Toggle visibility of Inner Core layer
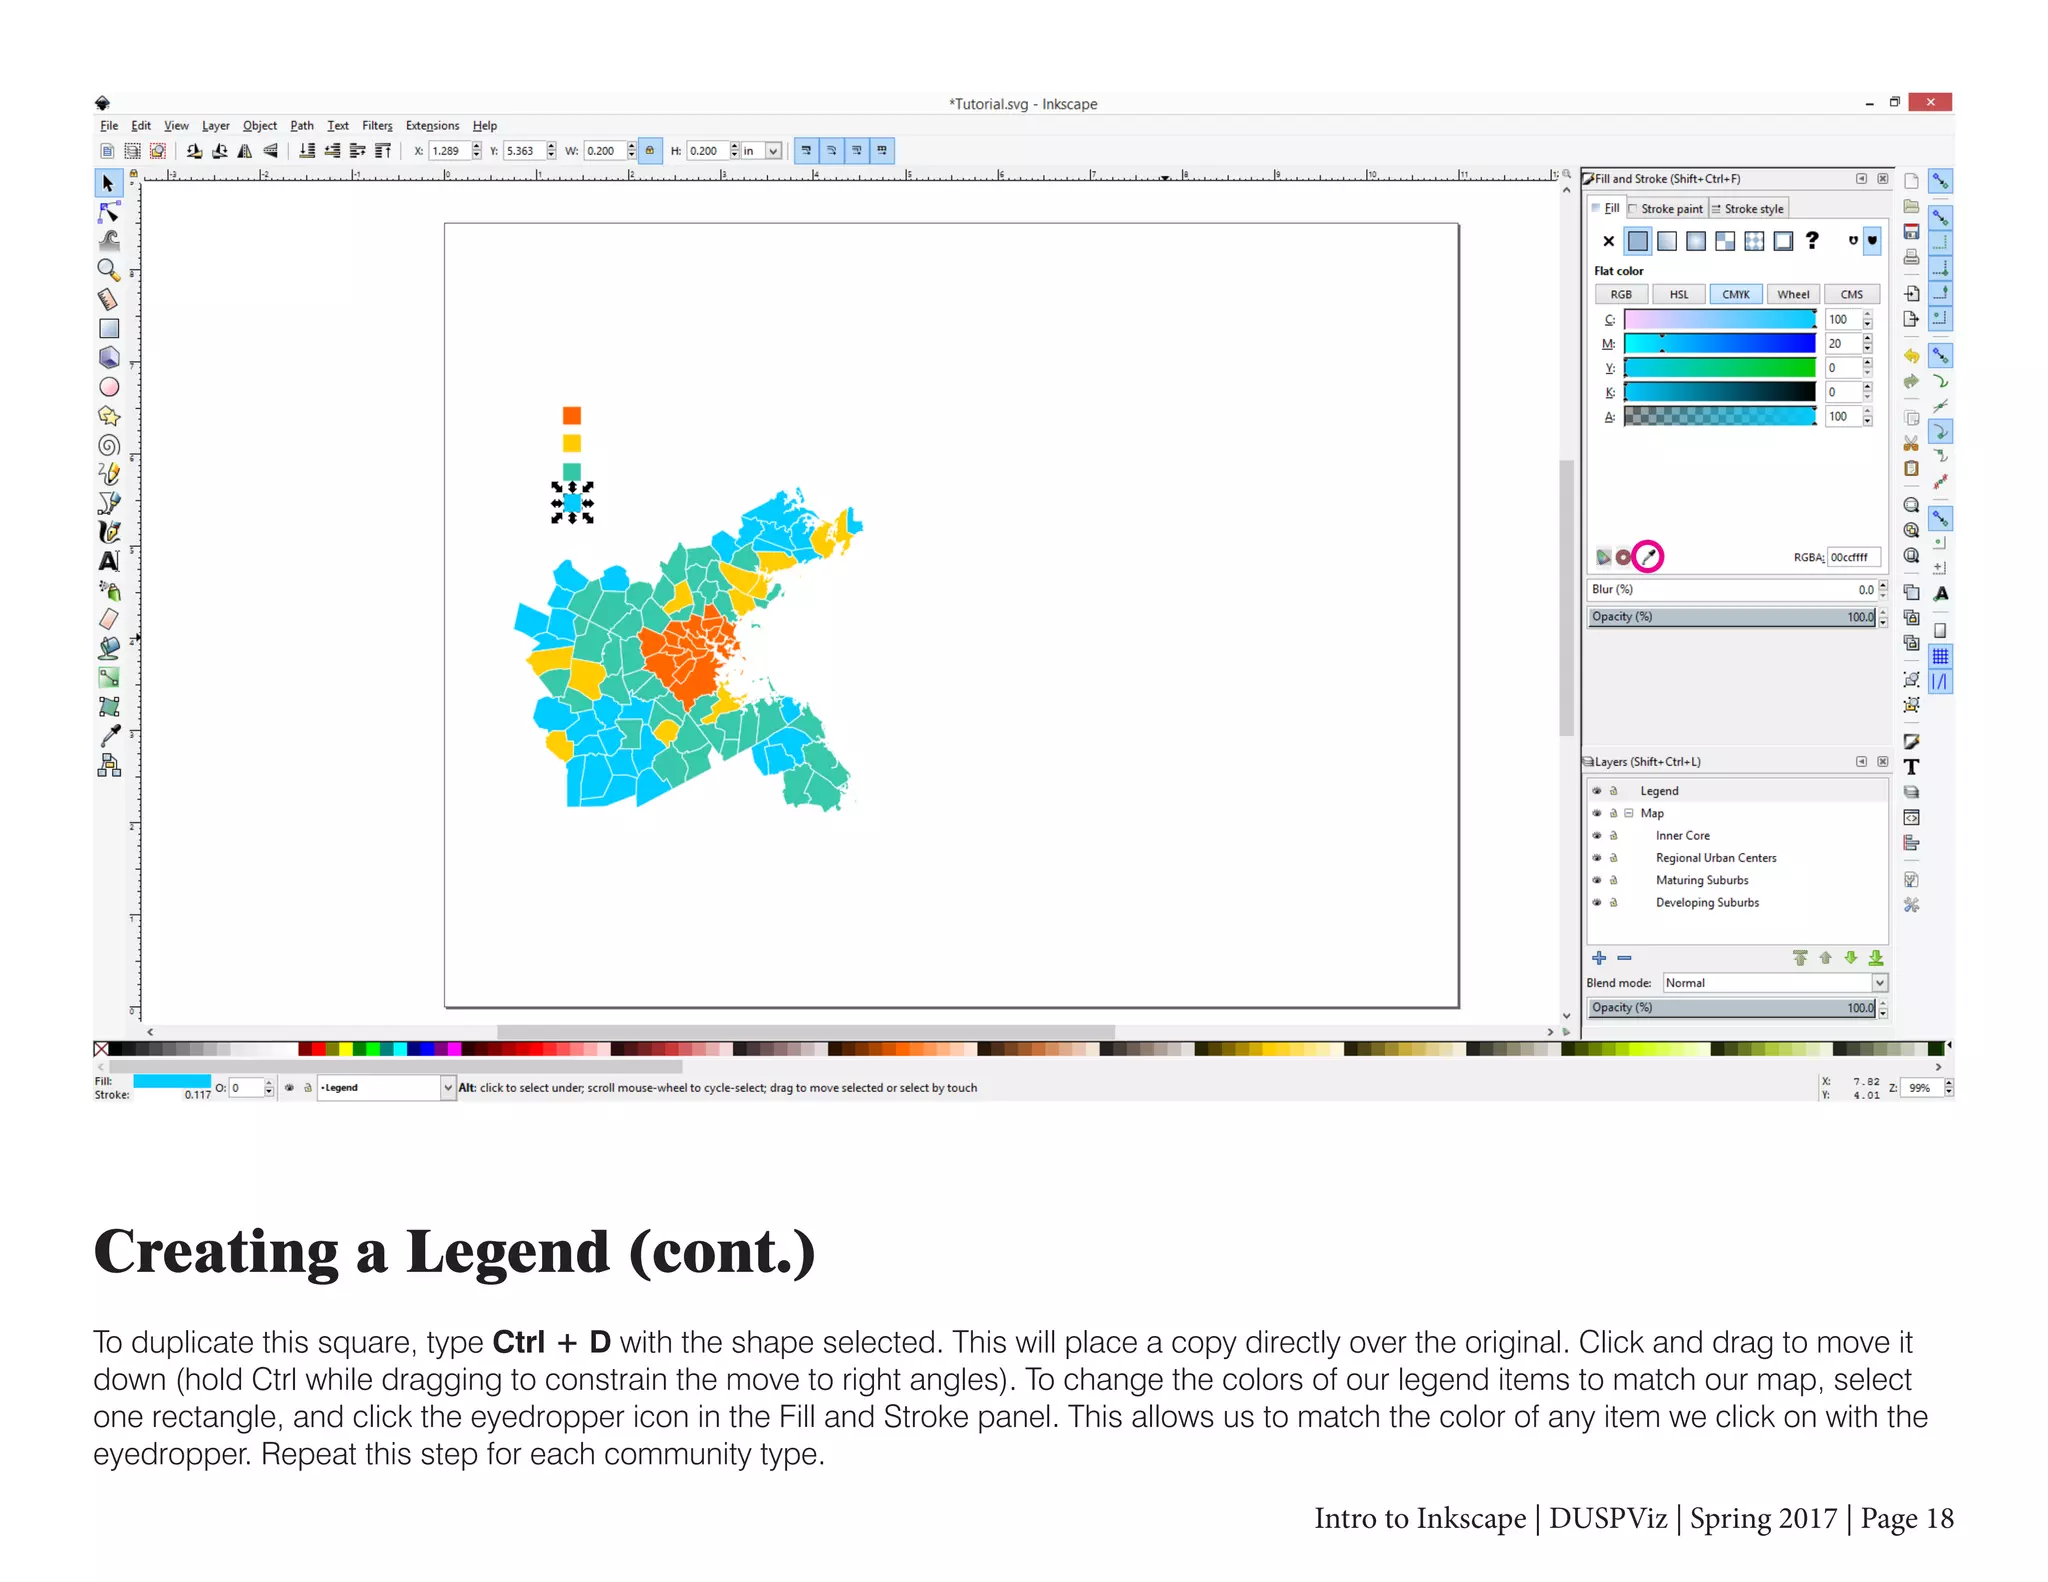Screen dimensions: 2048x1582 point(1597,835)
